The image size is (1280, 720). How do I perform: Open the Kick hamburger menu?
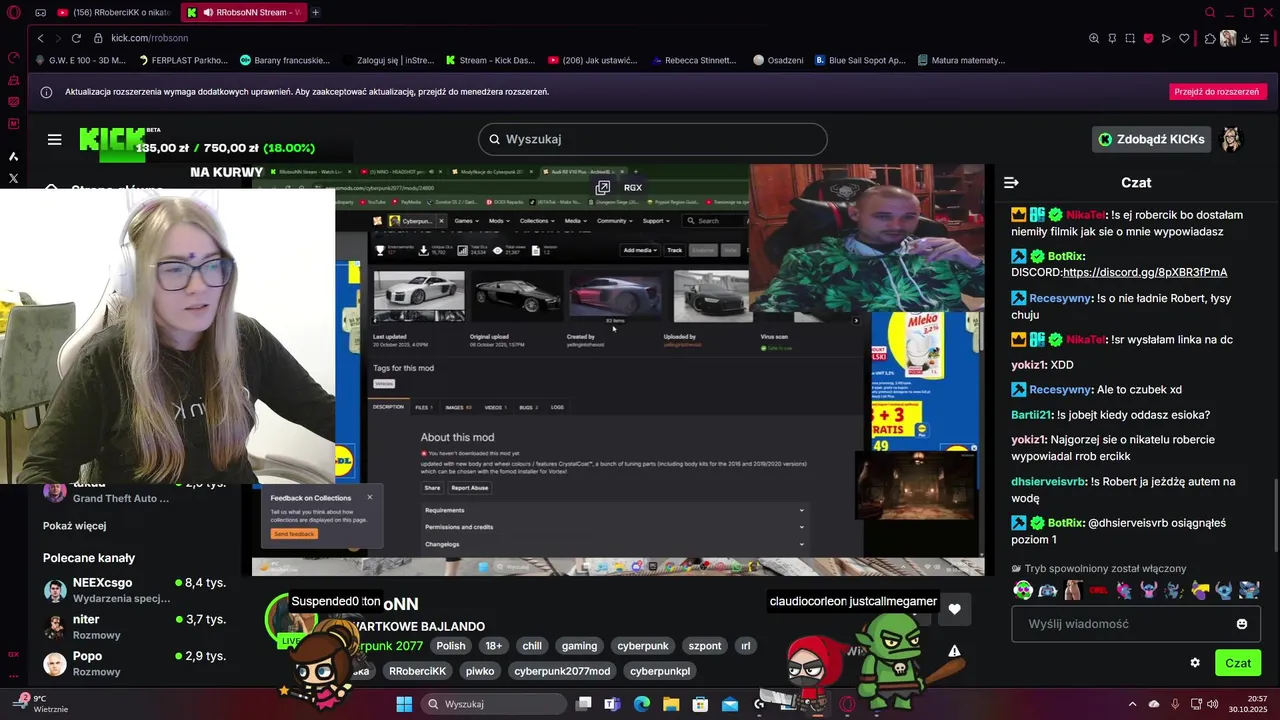(54, 139)
